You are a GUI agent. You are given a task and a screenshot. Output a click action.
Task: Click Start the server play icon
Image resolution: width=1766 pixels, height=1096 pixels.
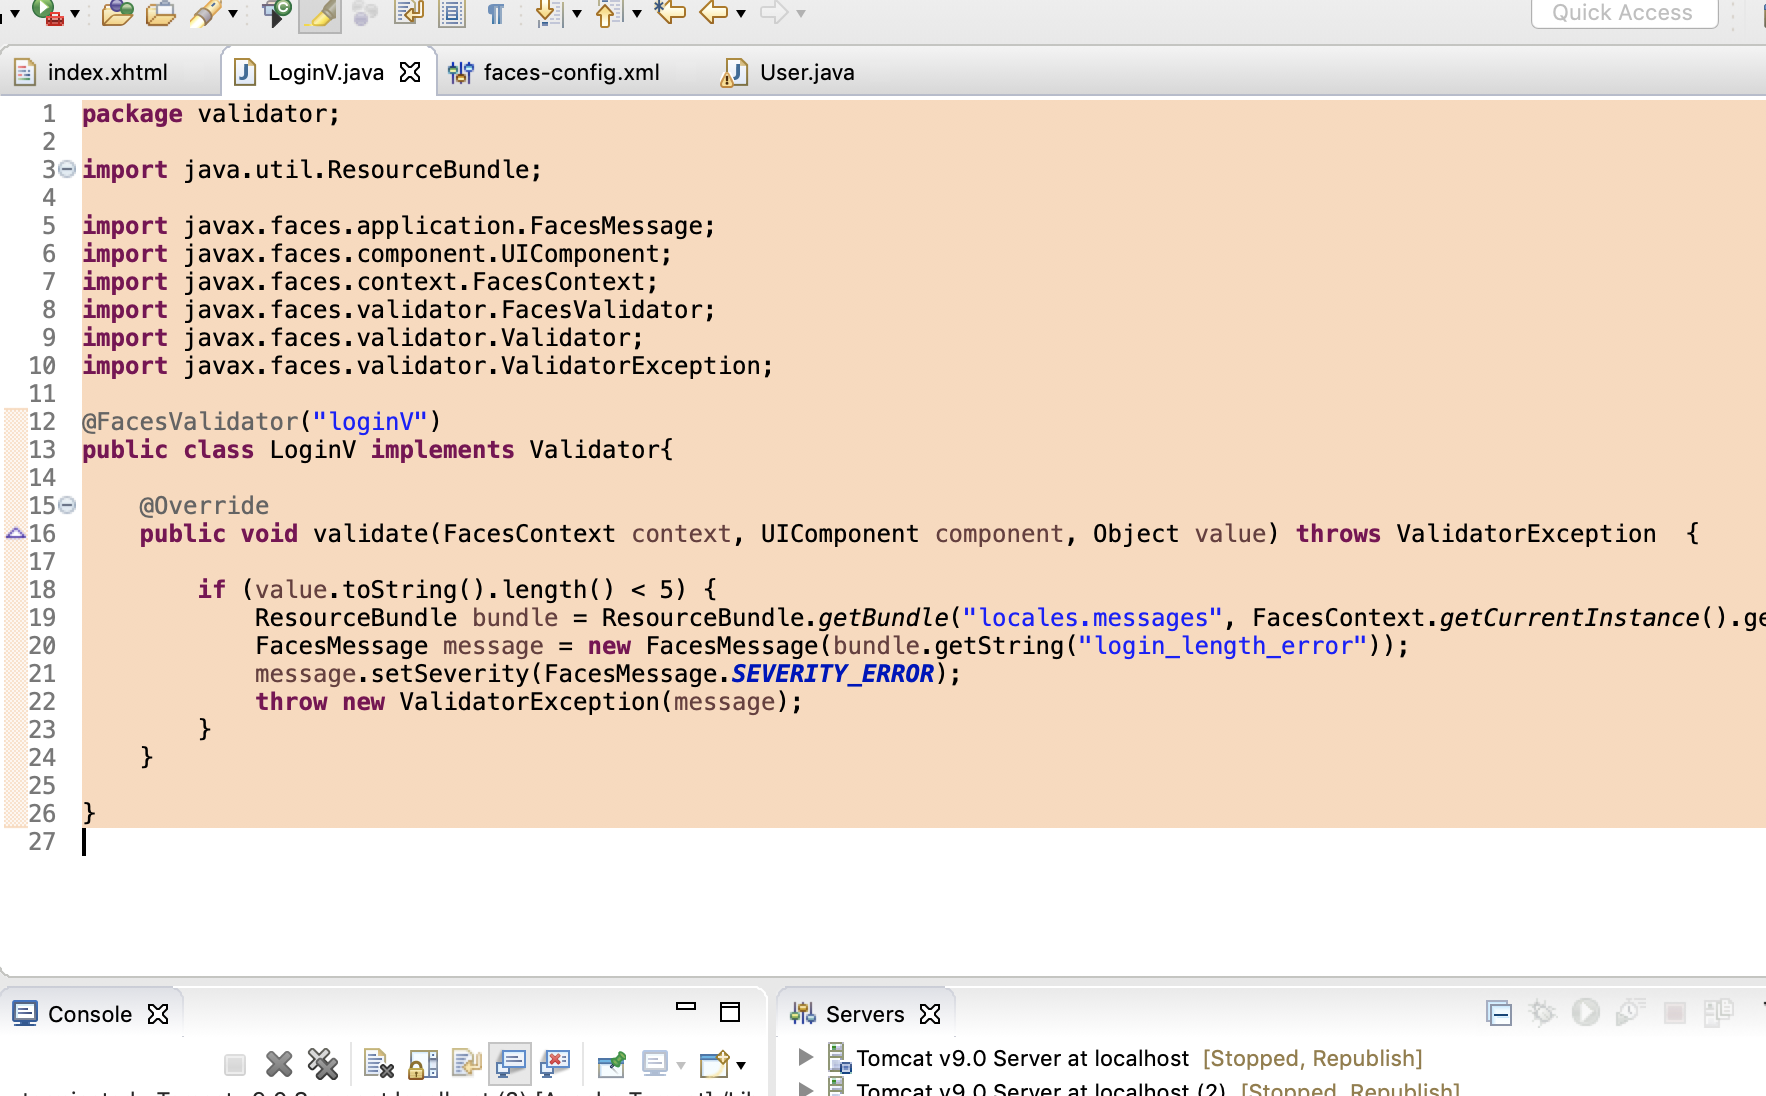1586,1013
